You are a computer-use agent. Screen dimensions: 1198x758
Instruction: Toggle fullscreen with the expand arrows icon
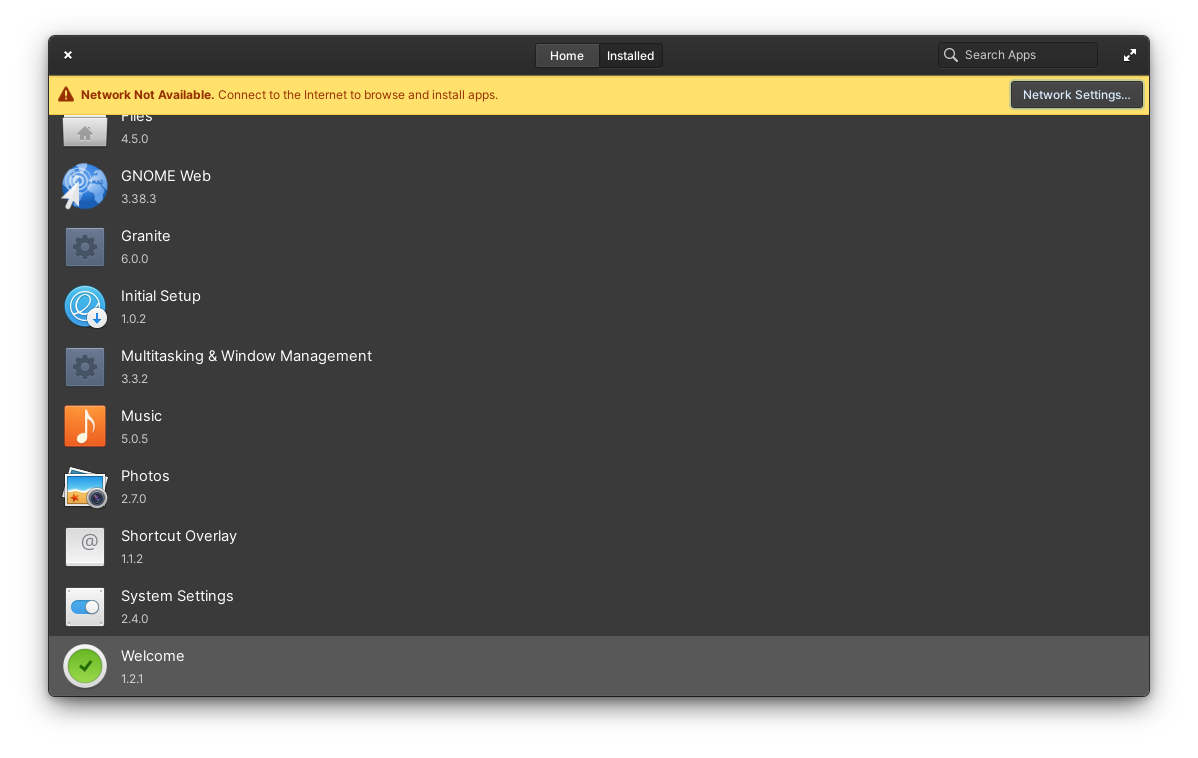[1130, 55]
